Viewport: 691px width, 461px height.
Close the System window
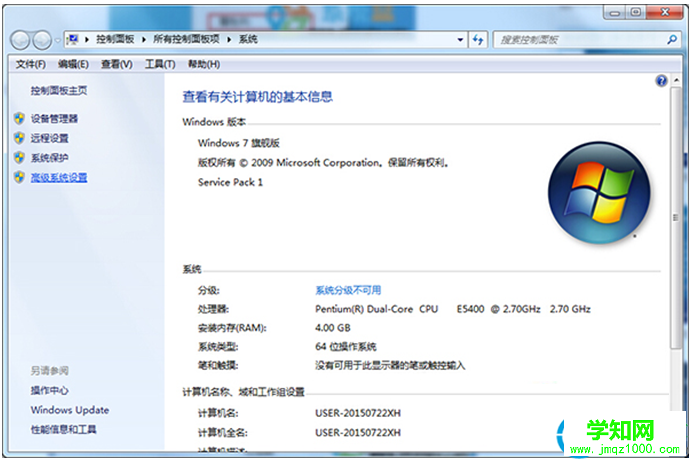[665, 13]
